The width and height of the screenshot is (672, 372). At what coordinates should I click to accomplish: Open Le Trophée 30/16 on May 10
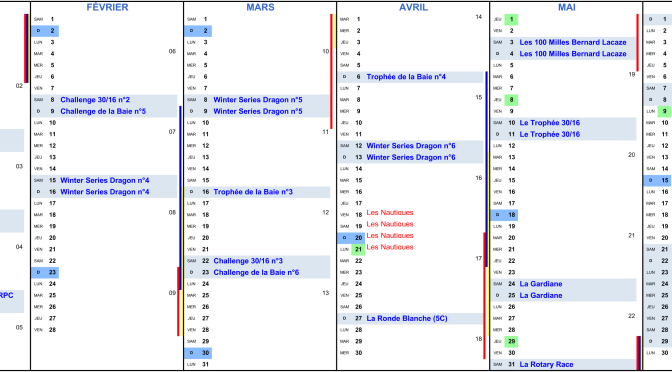pos(550,123)
